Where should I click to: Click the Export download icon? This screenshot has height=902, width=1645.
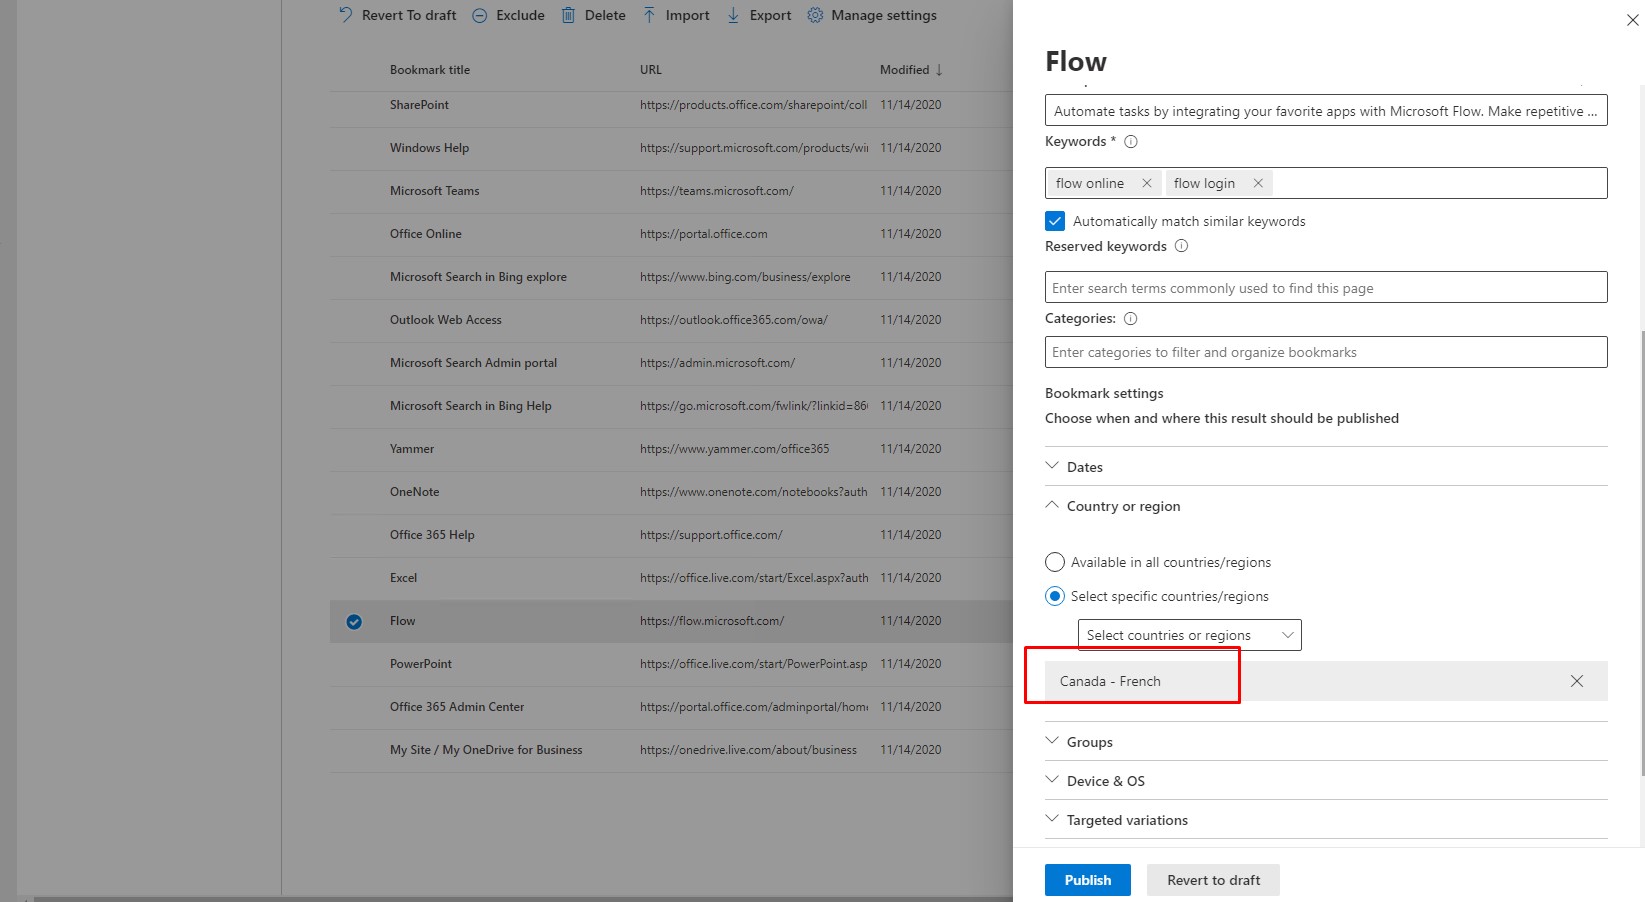pyautogui.click(x=733, y=15)
